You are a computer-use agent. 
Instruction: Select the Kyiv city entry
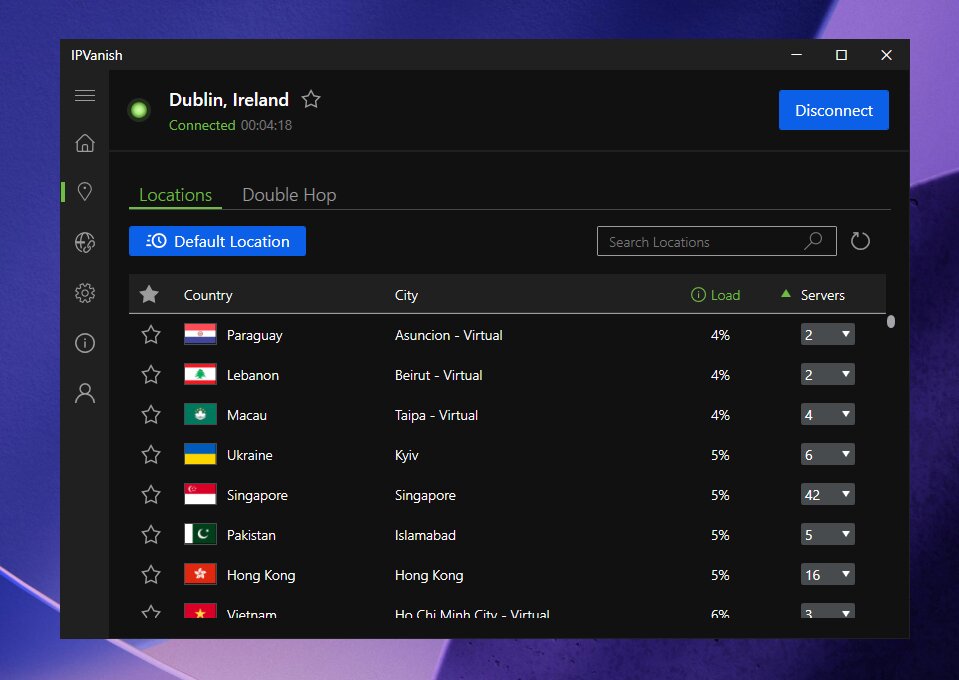(x=407, y=455)
